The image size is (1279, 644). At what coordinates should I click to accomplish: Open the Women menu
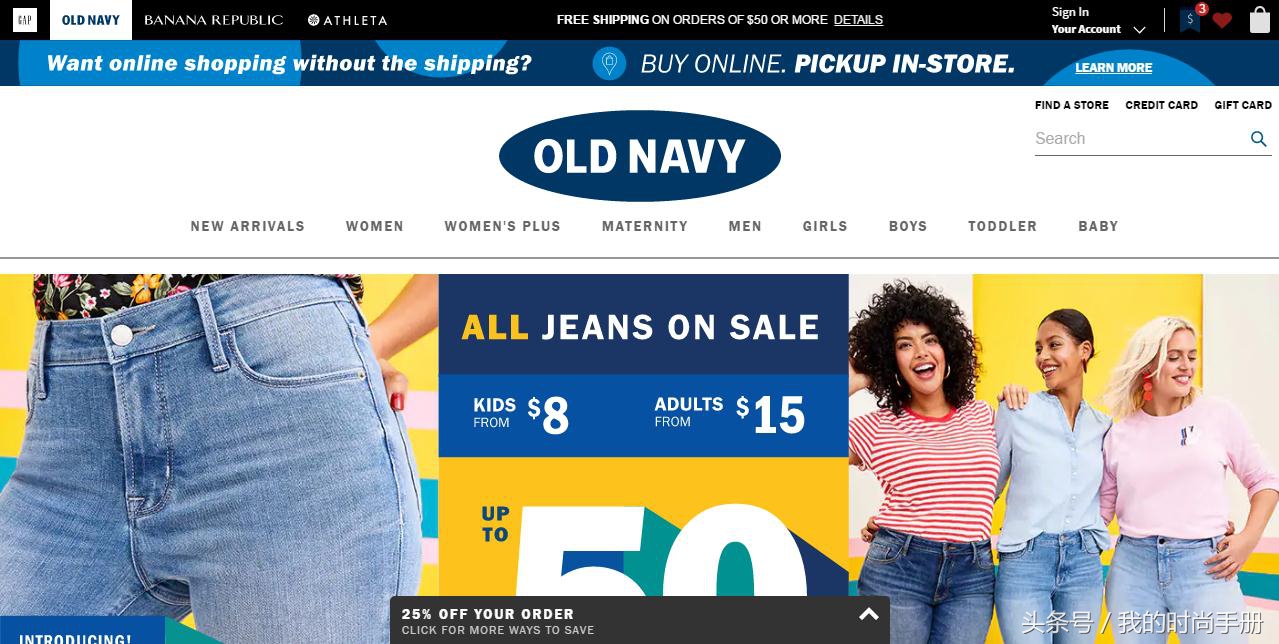pos(375,226)
